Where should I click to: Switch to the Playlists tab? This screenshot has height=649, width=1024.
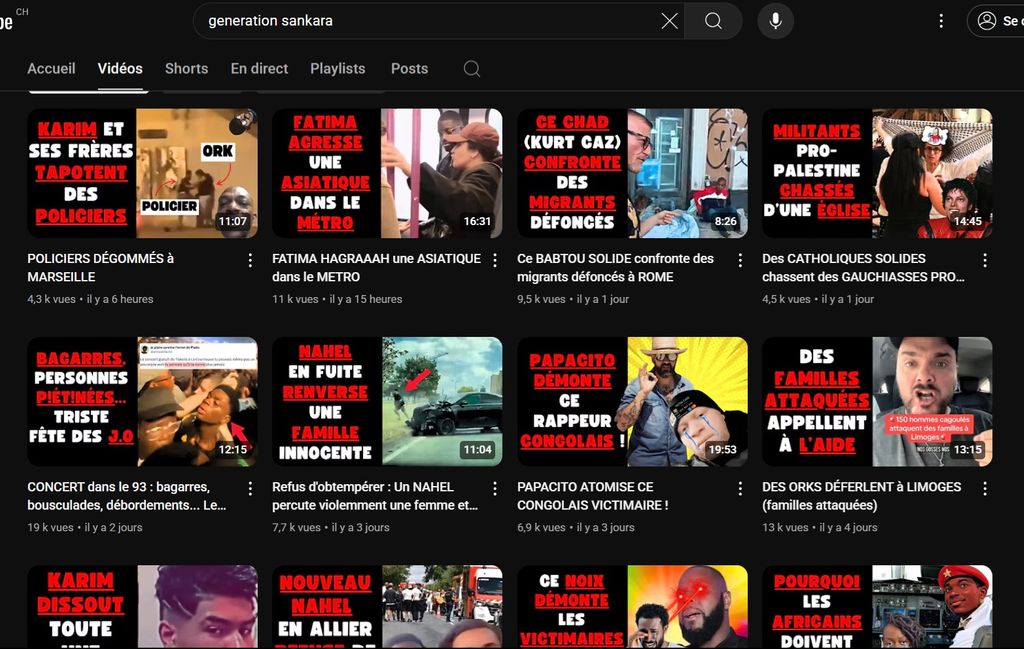coord(338,69)
